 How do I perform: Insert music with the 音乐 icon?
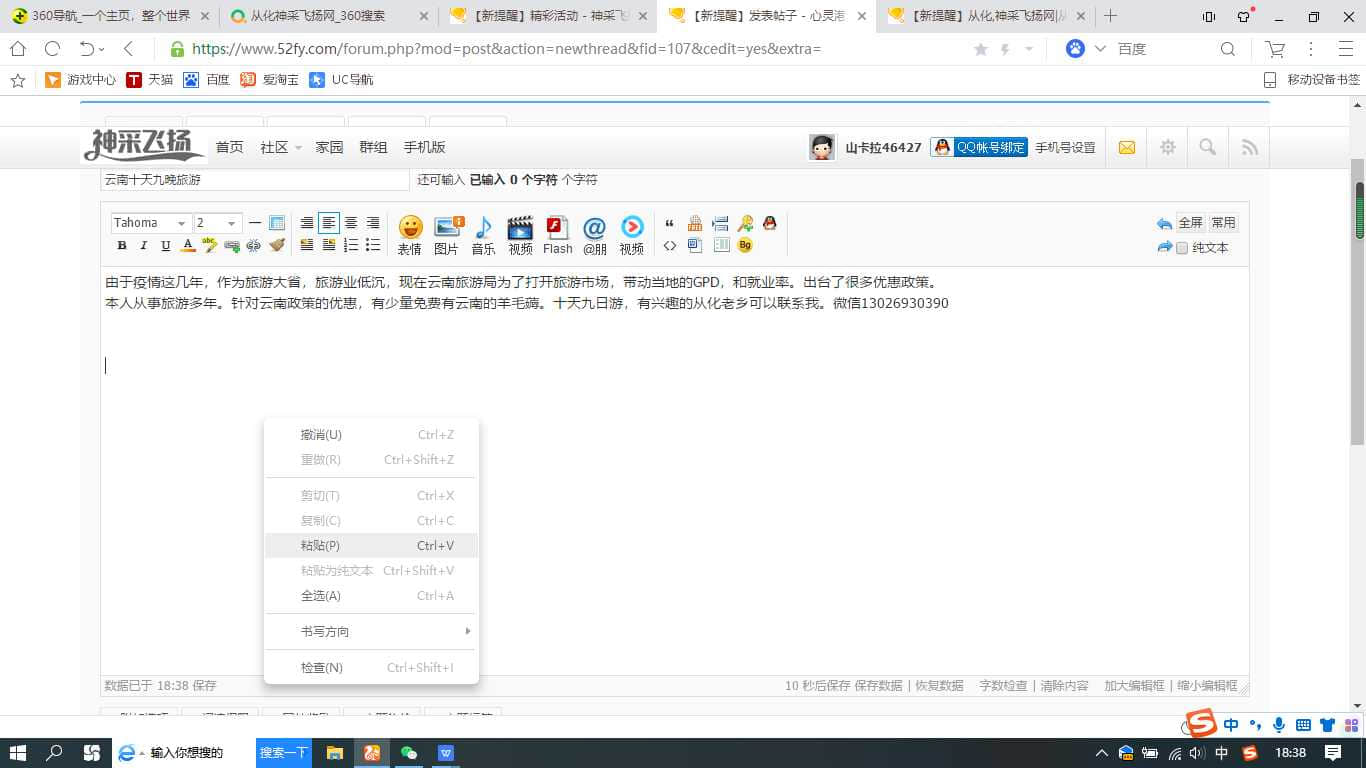[x=483, y=235]
